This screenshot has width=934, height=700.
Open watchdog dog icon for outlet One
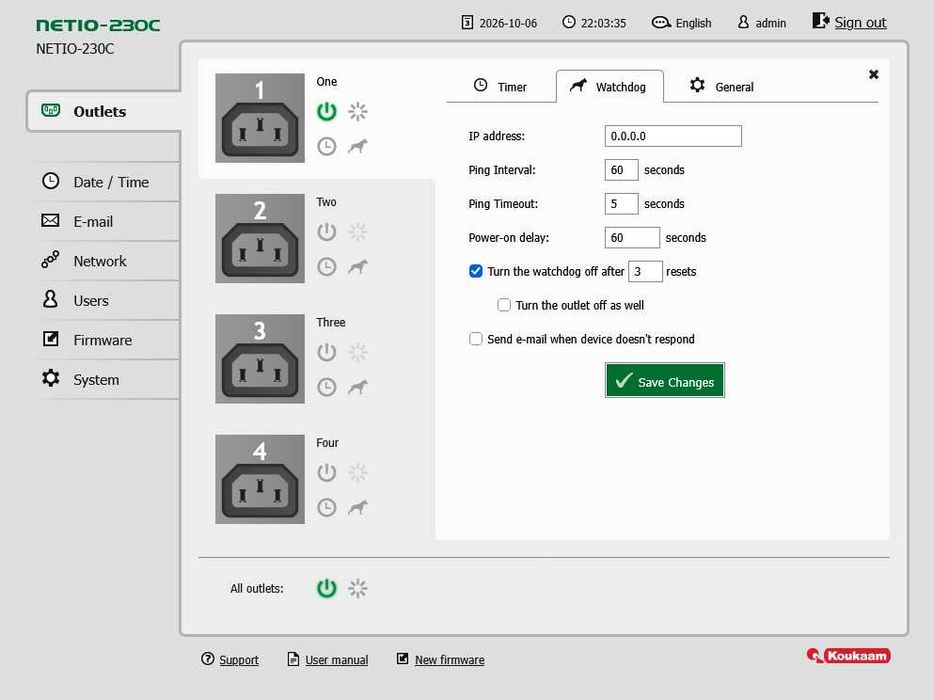[357, 147]
